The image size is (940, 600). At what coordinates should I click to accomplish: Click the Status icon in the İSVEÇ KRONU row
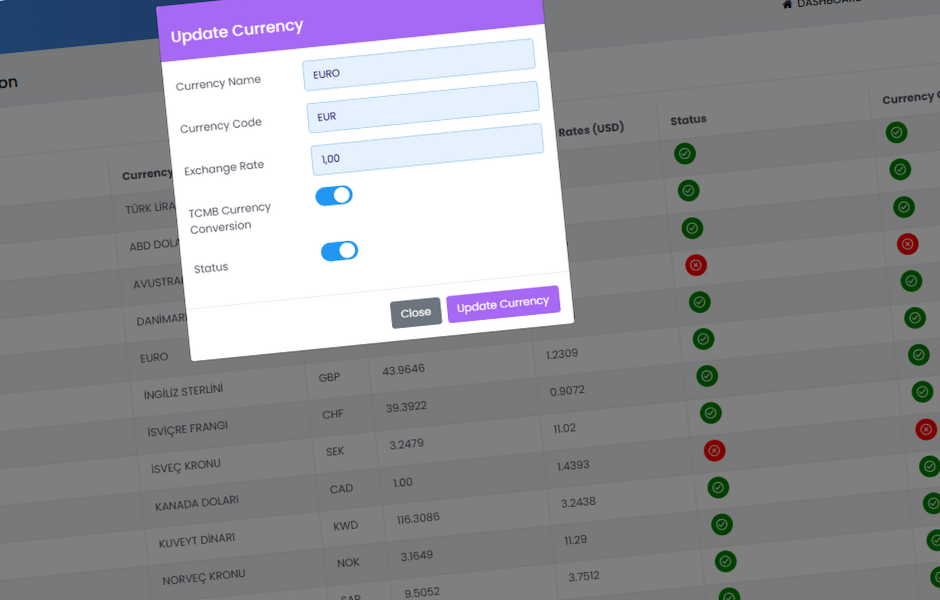coord(710,413)
